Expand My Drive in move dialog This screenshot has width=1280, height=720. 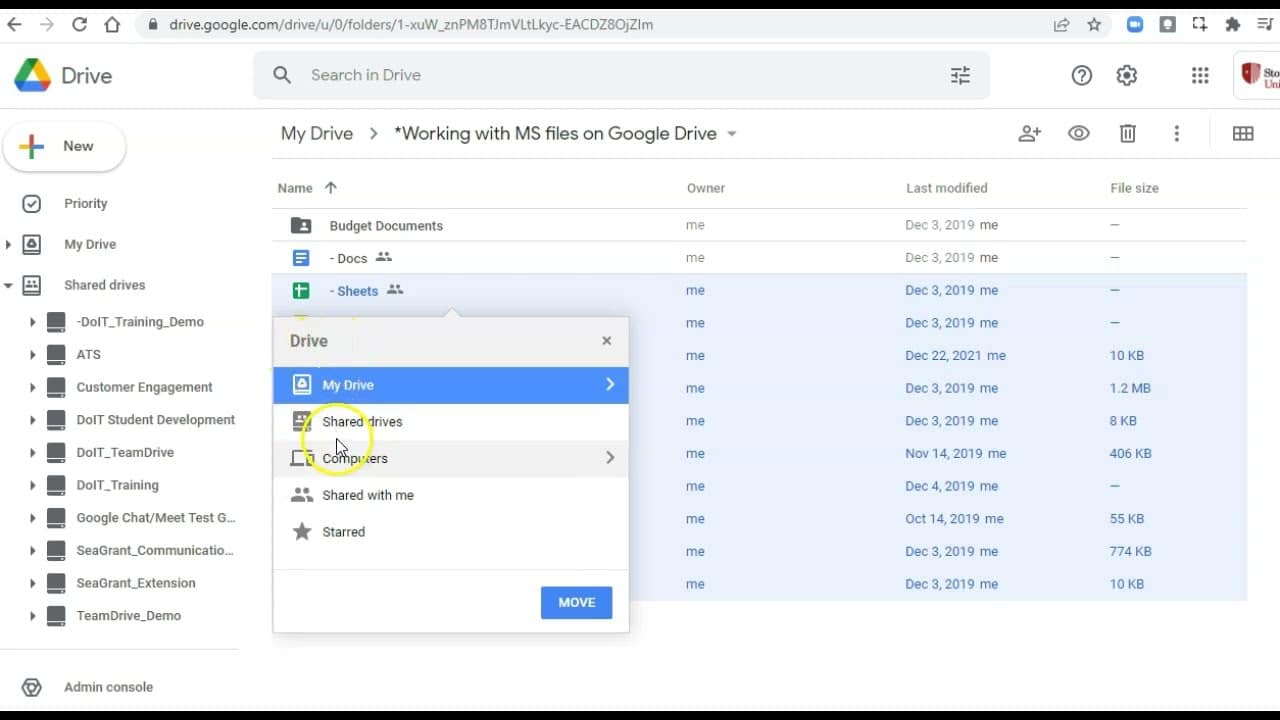tap(610, 384)
